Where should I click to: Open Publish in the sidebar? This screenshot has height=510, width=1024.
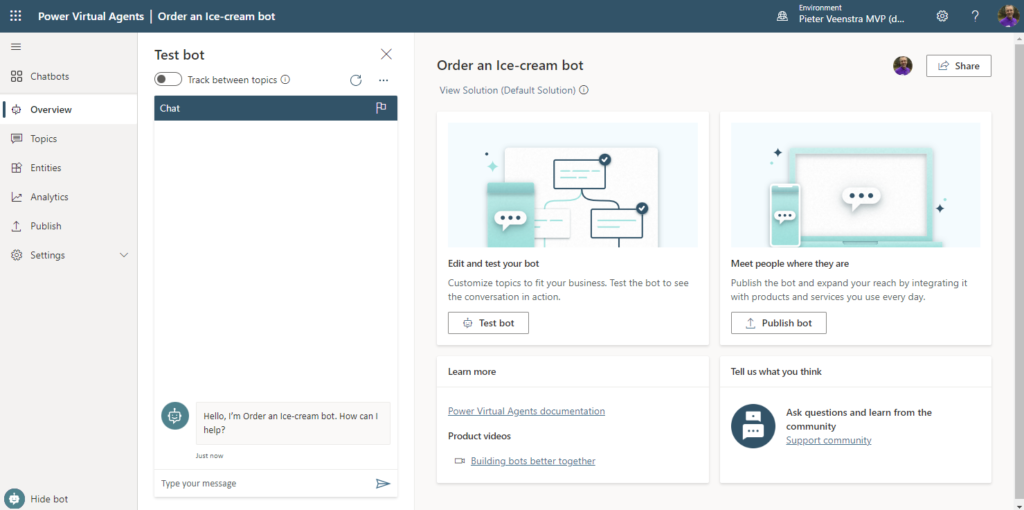69,226
